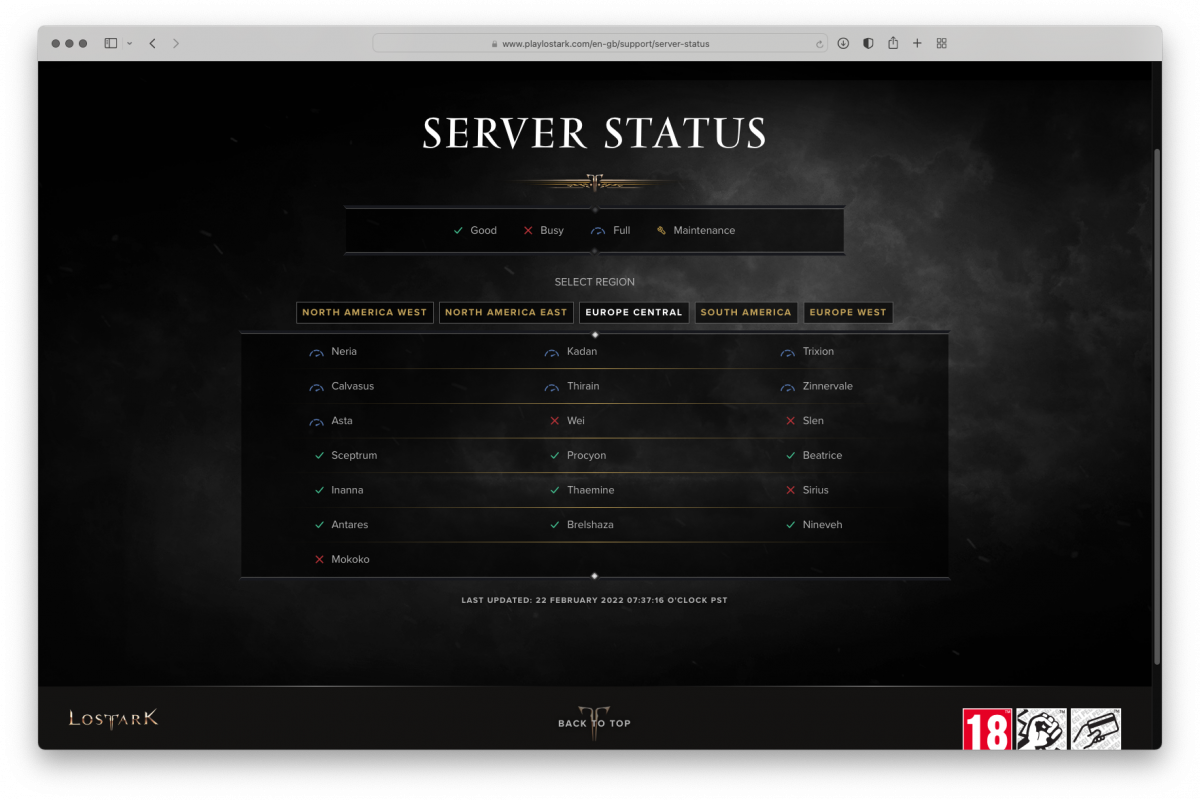Select the North America West region tab

(364, 313)
